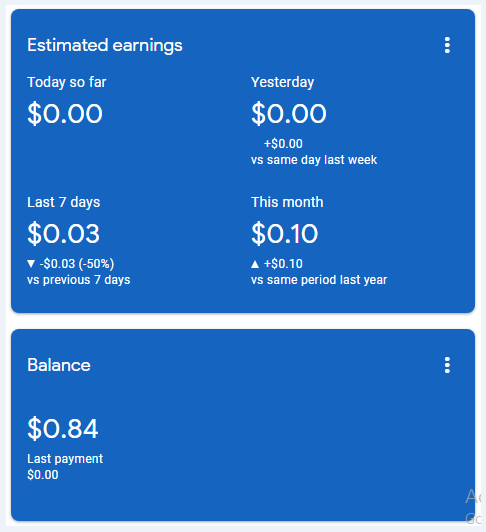Click the Last payment label
The width and height of the screenshot is (486, 532).
65,459
